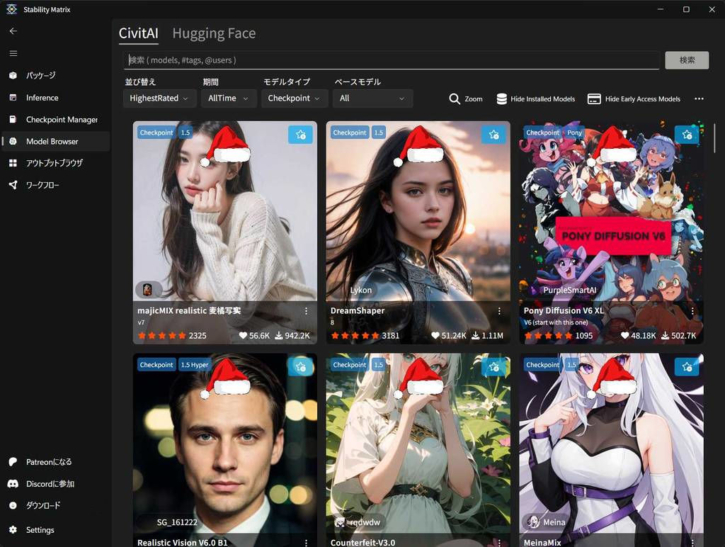Expand the HighestRated sort dropdown
The height and width of the screenshot is (547, 725).
161,98
